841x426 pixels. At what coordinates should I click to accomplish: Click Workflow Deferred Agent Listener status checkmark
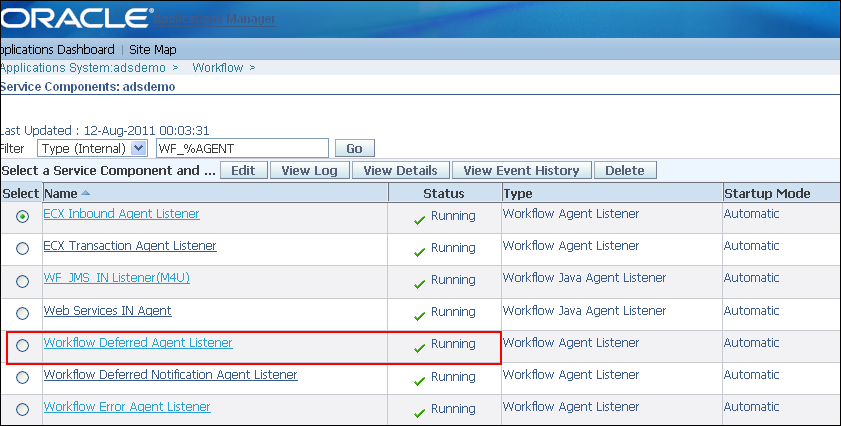tap(420, 346)
